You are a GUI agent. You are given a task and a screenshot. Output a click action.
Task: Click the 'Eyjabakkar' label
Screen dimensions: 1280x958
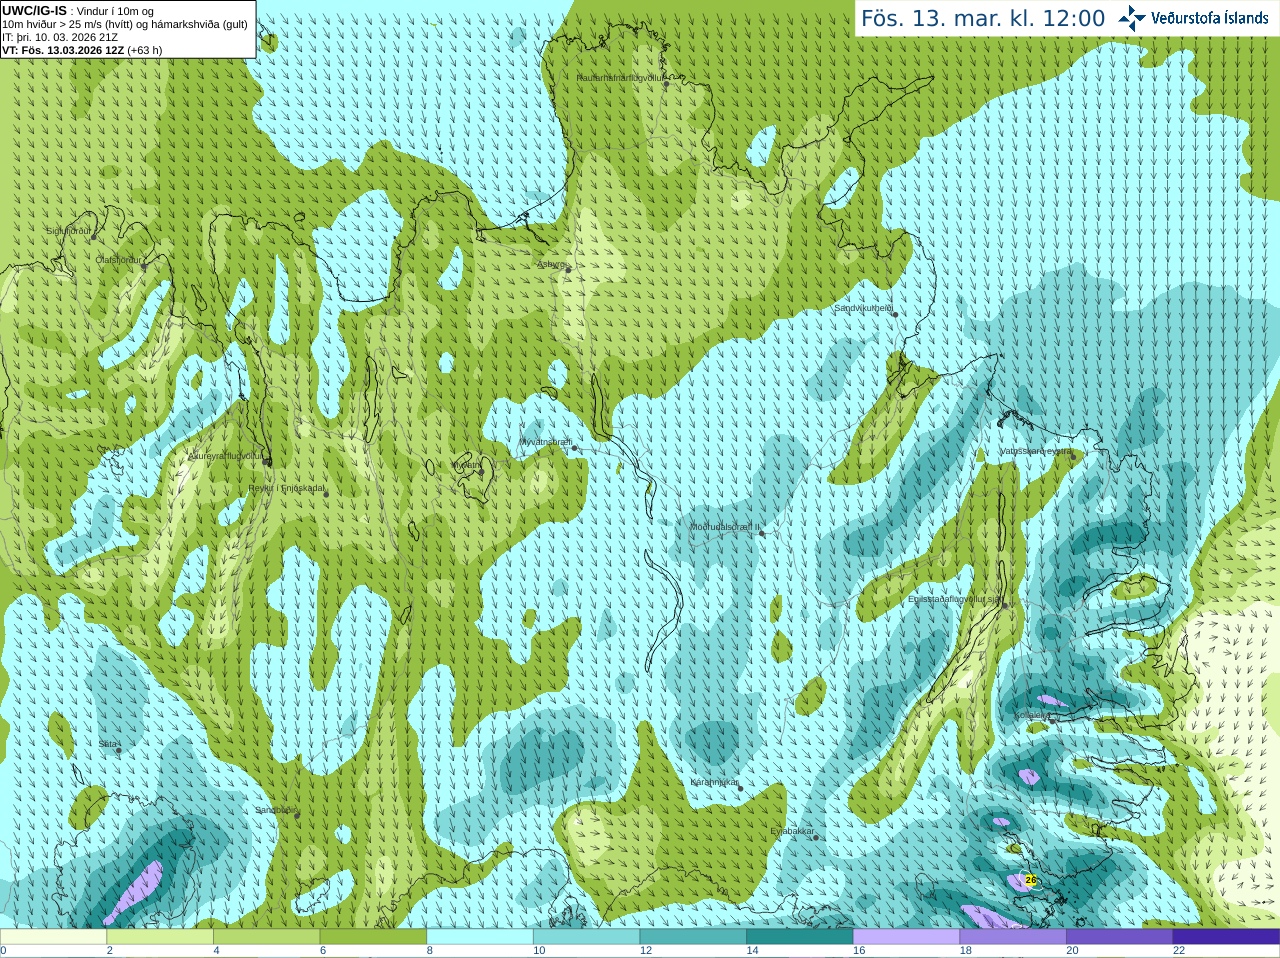point(793,831)
